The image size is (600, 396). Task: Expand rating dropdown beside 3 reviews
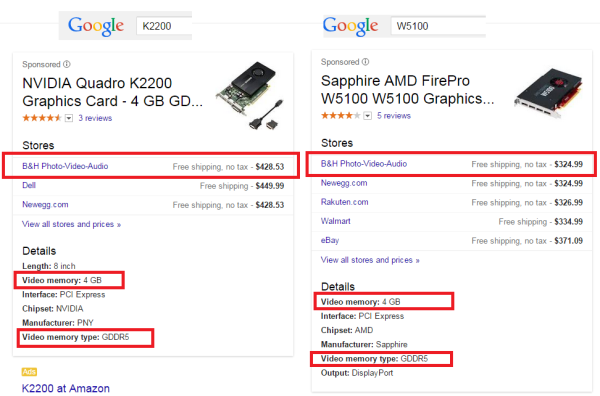pyautogui.click(x=69, y=118)
